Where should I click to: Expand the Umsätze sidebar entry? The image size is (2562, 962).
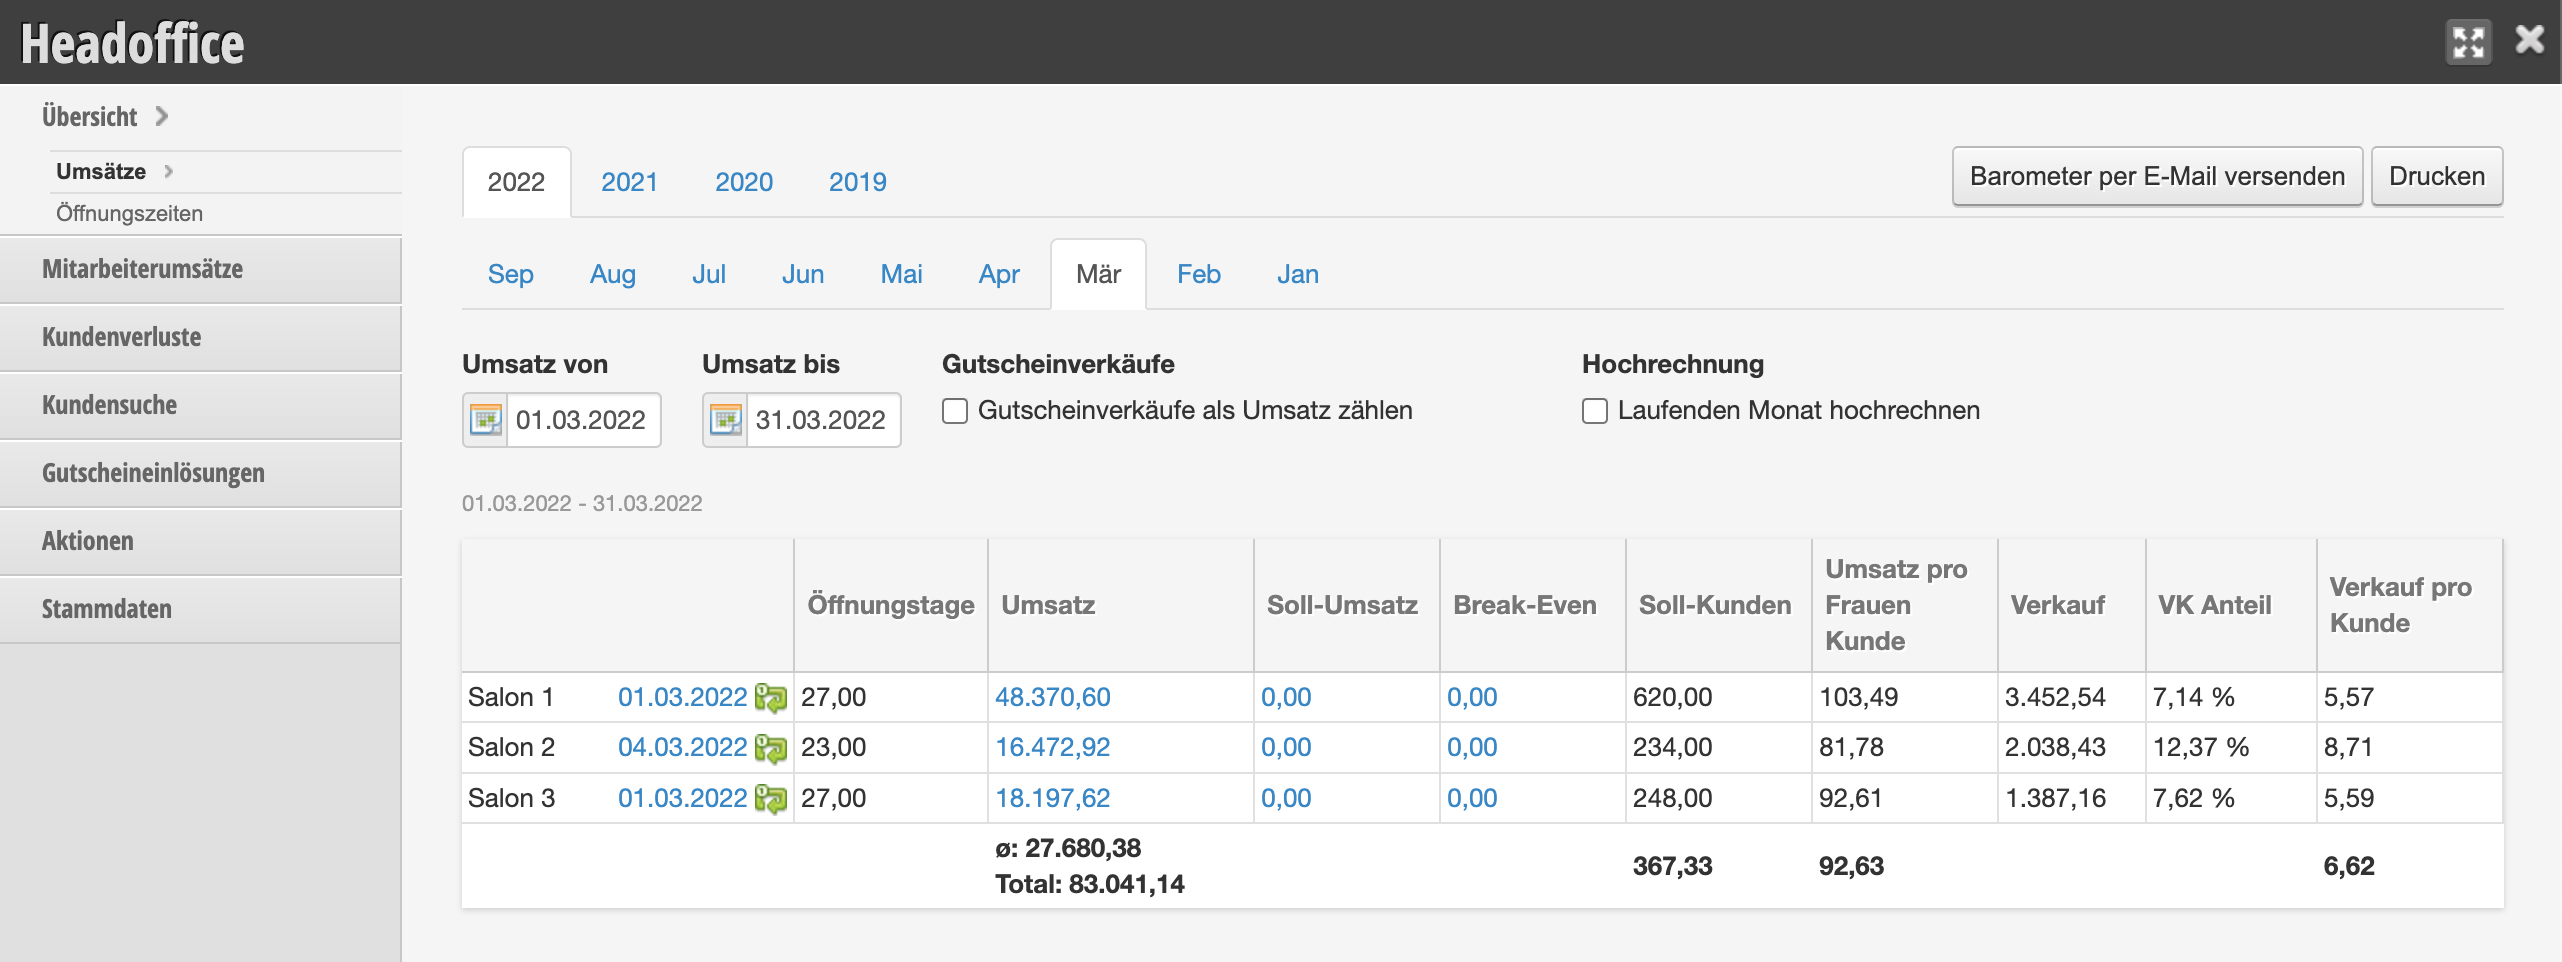point(100,170)
